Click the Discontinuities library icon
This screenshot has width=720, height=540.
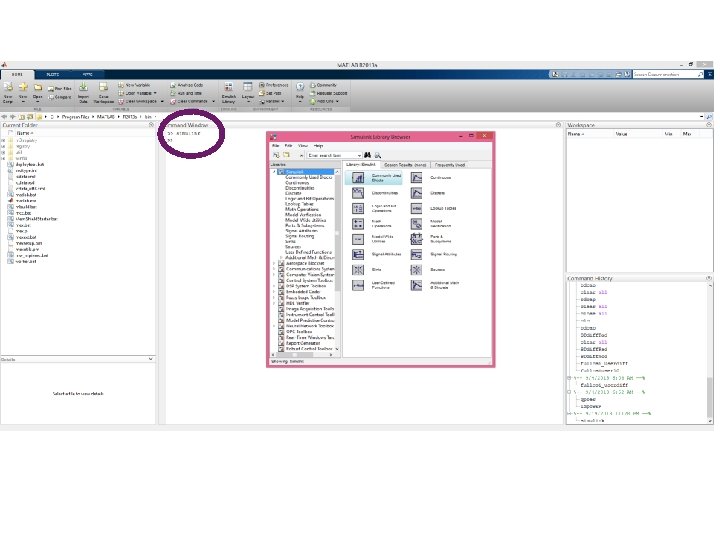click(x=358, y=193)
